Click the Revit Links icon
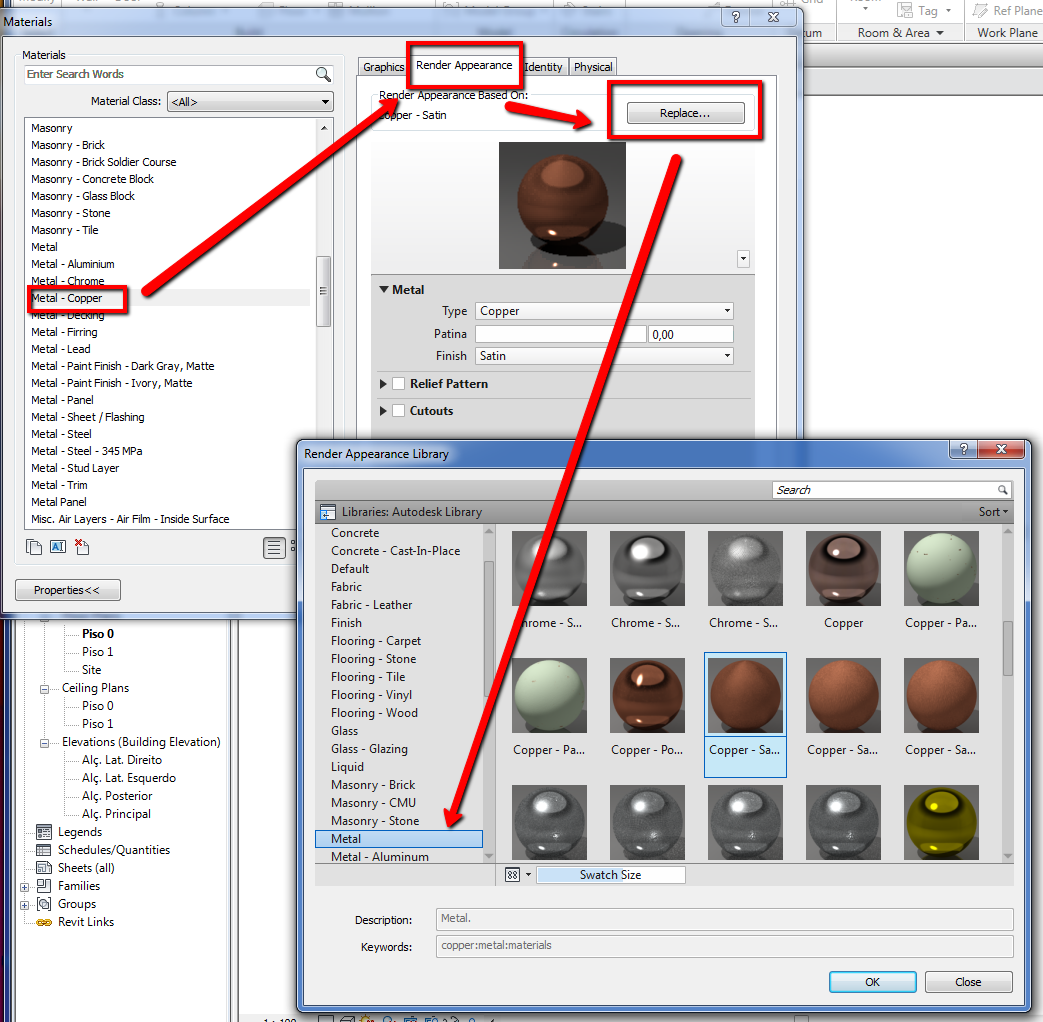Screen dimensions: 1043x1022 (44, 922)
